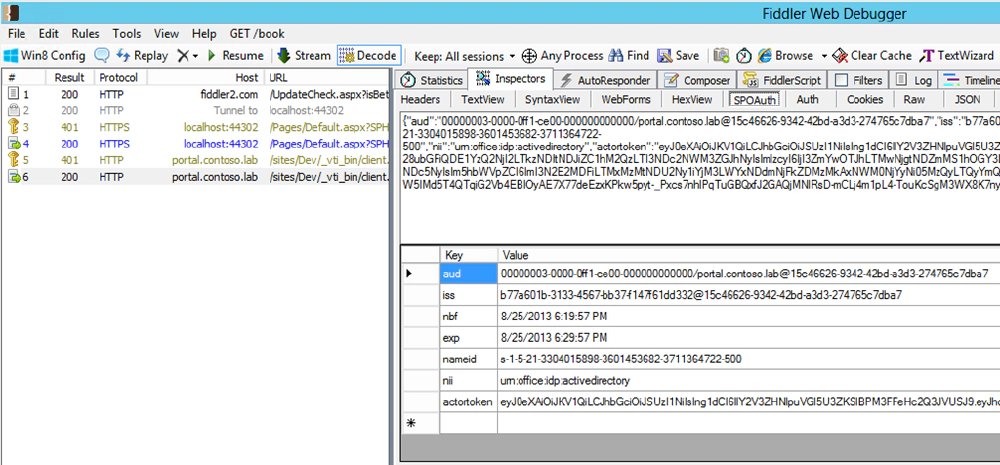Click the nameid value cell

pos(749,359)
